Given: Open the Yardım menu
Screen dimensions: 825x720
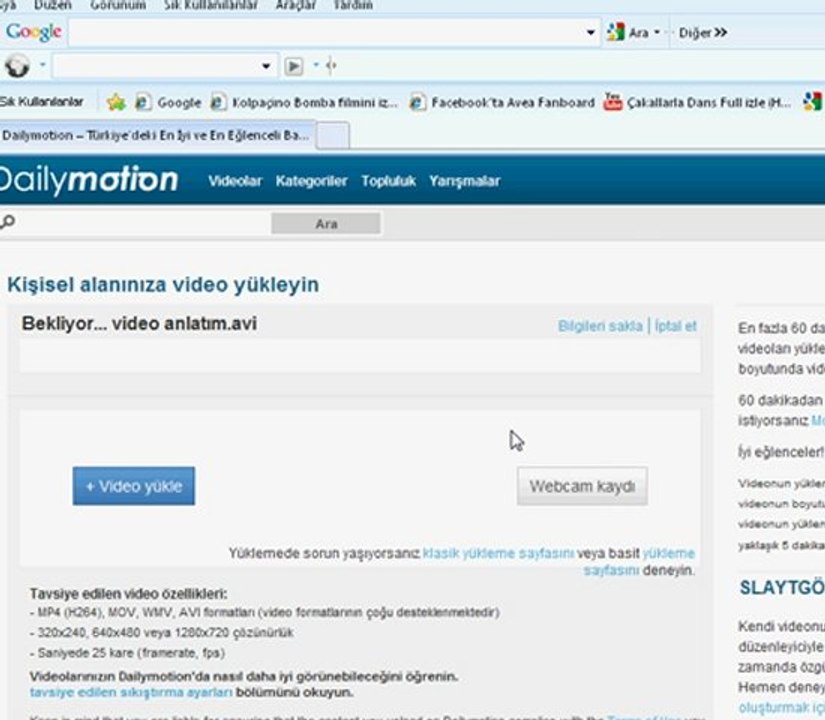Looking at the screenshot, I should click(353, 5).
